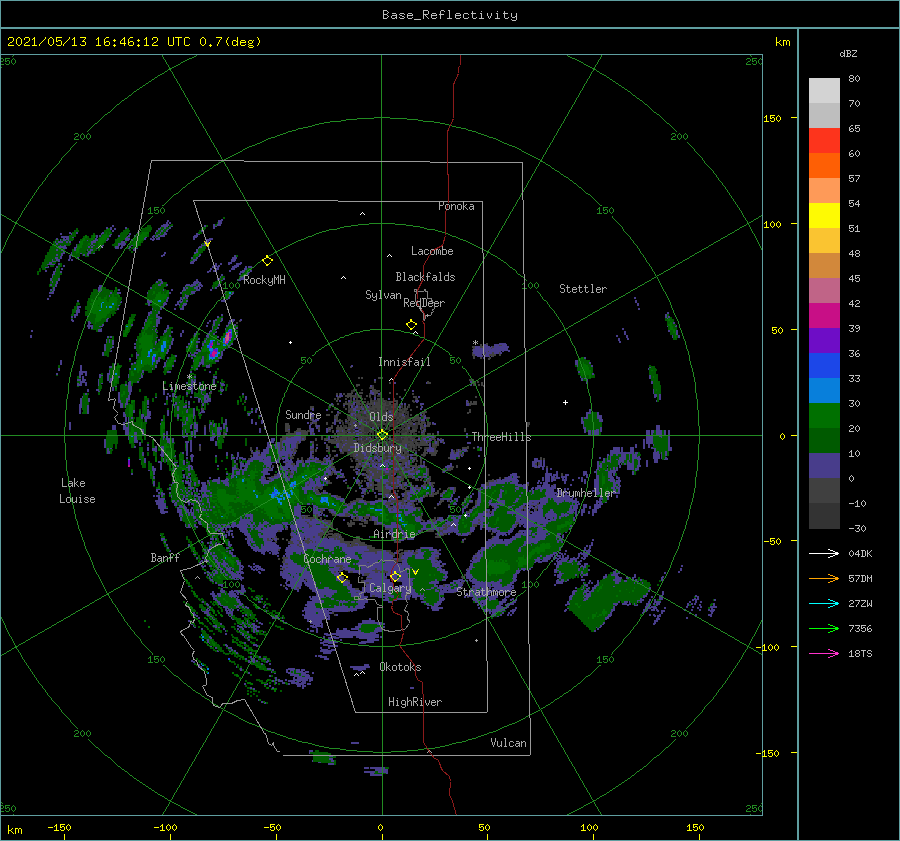
Task: Select the yellow diamond marker beside RockyMH
Action: pyautogui.click(x=267, y=261)
